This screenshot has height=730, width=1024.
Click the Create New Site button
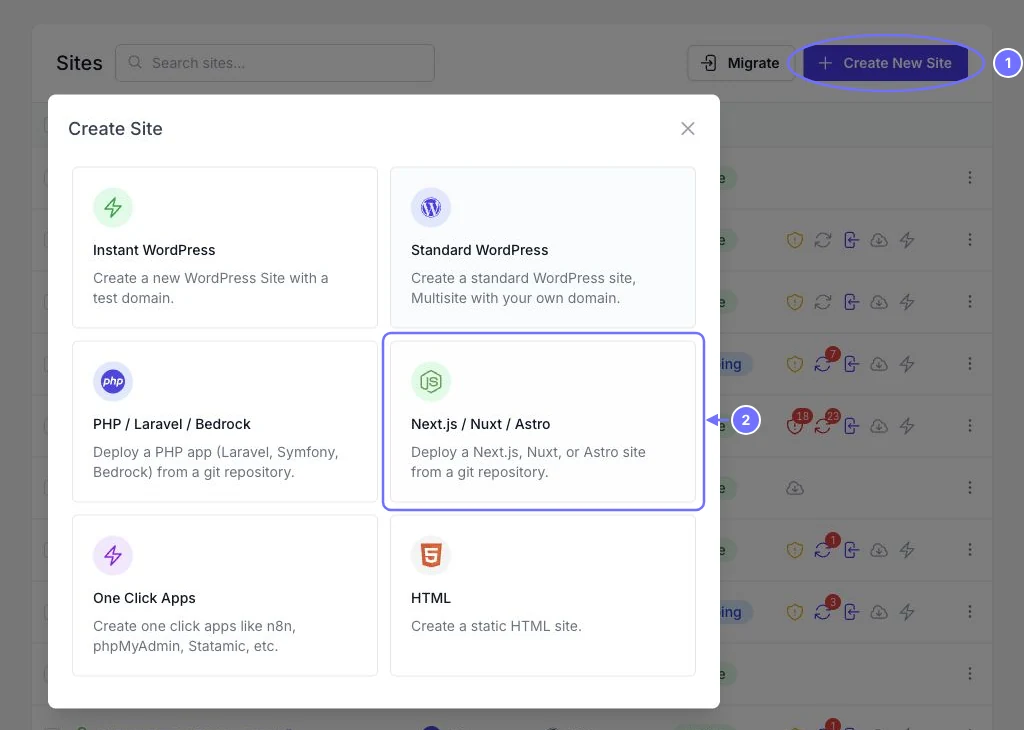pos(886,63)
